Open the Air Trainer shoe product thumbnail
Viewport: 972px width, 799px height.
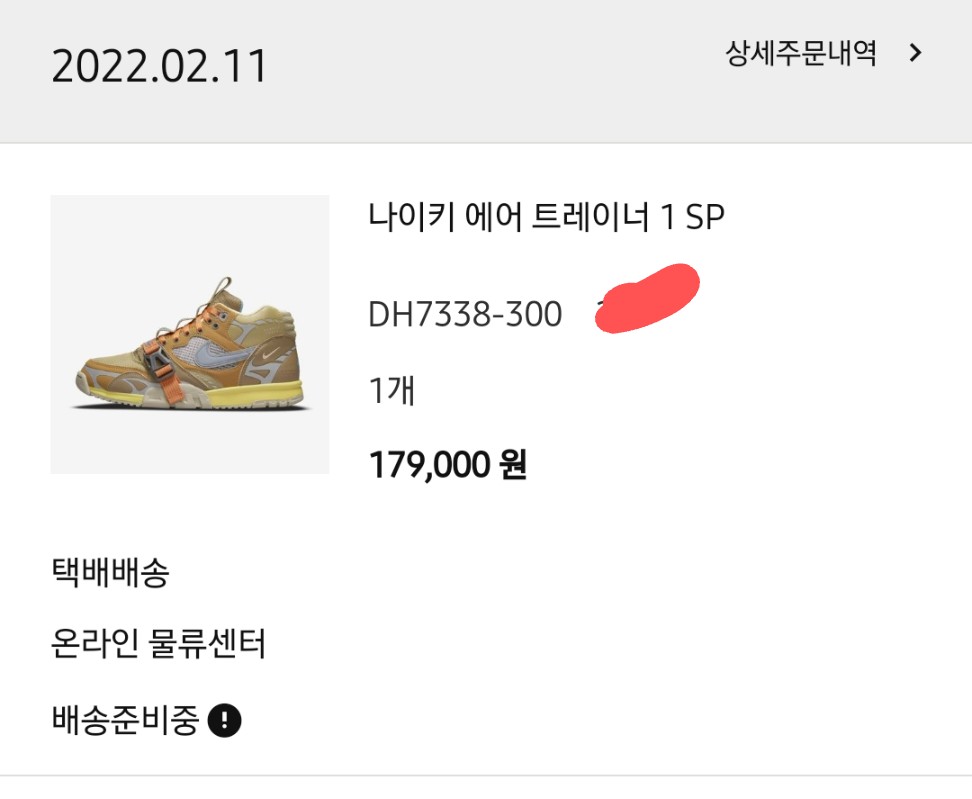tap(190, 334)
